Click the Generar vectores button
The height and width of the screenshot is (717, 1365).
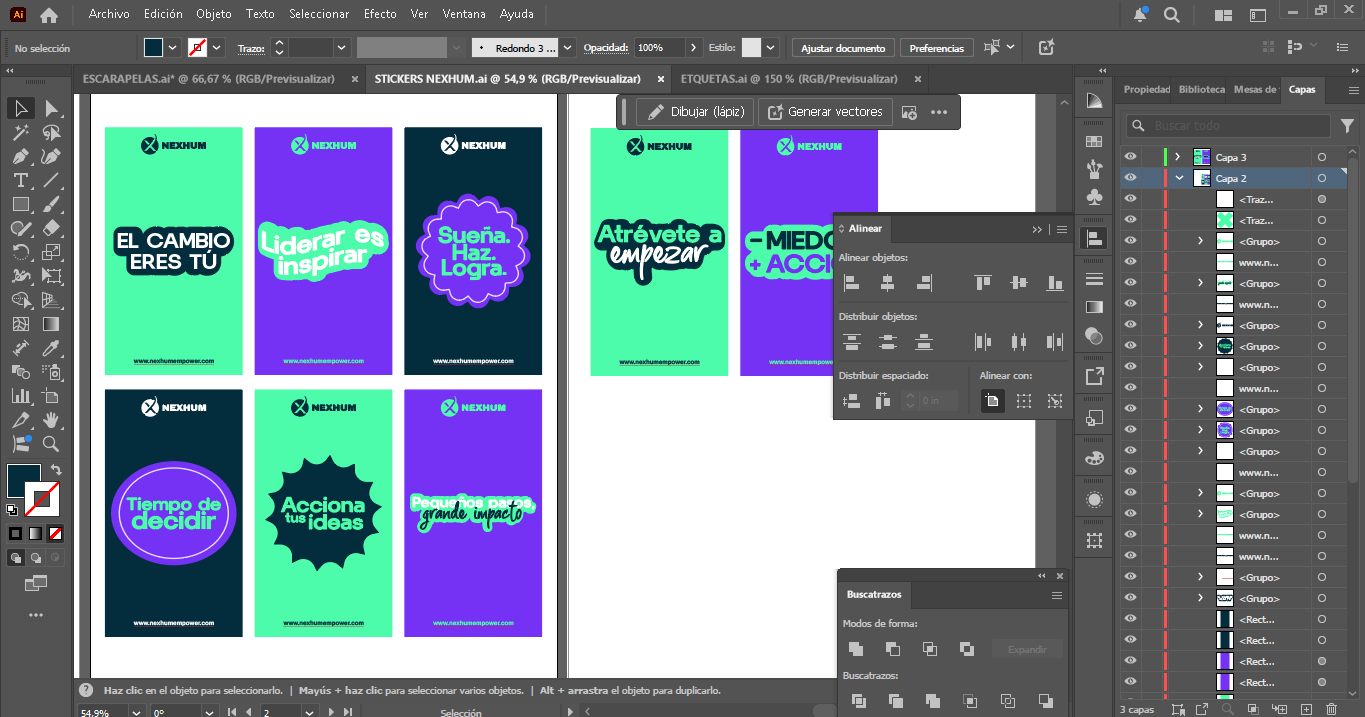click(824, 112)
